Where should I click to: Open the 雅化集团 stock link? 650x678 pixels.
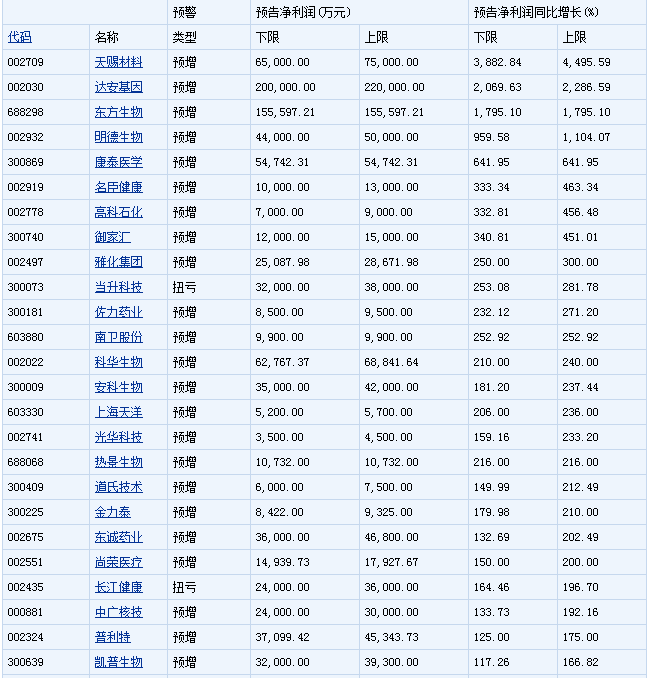[x=118, y=262]
